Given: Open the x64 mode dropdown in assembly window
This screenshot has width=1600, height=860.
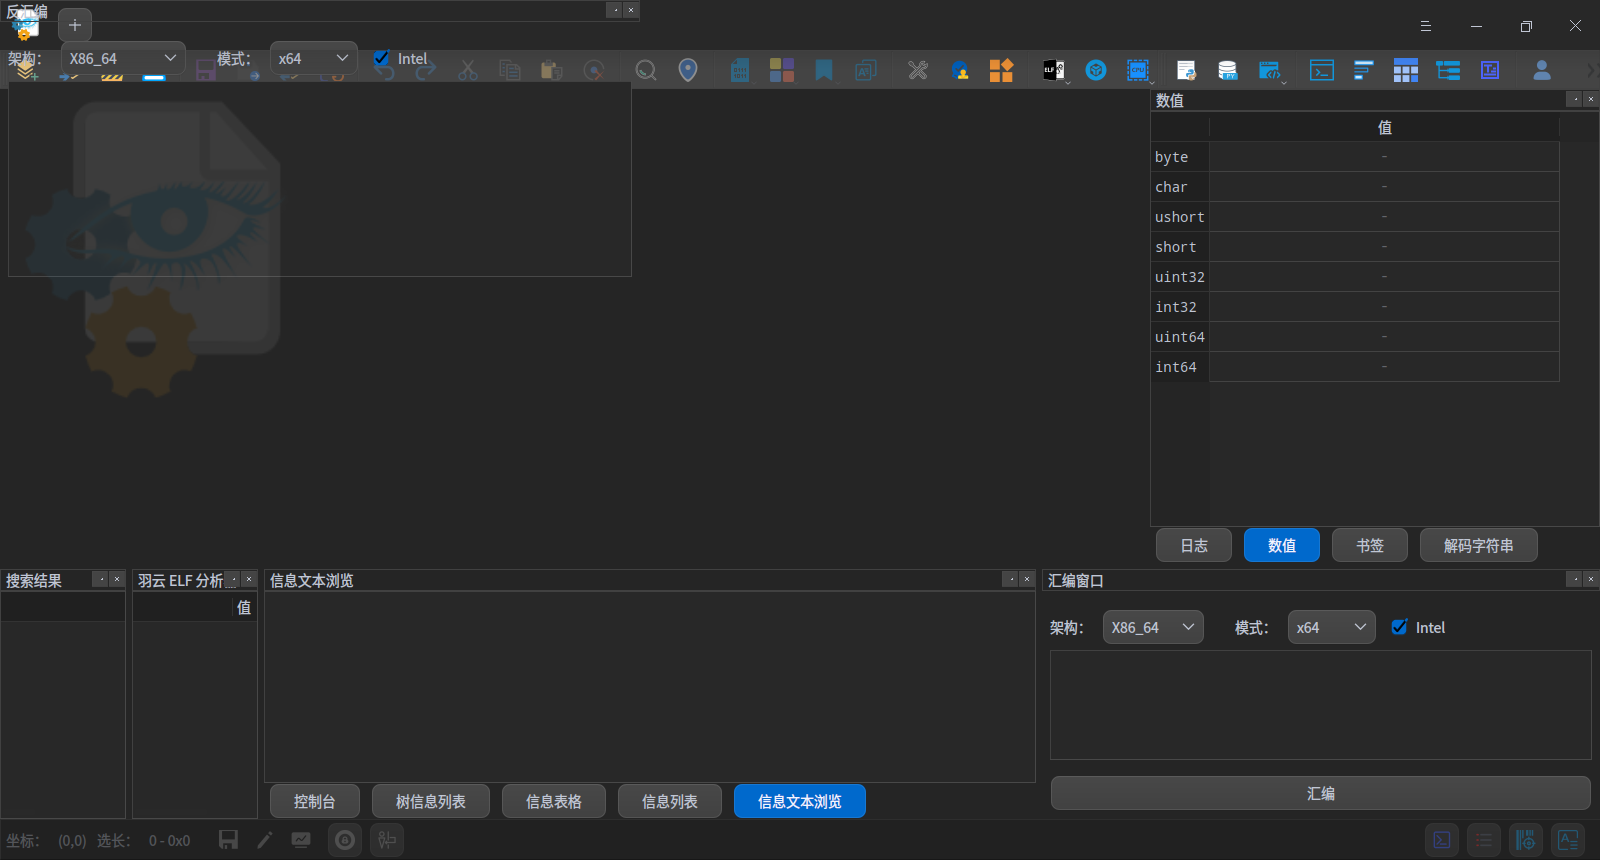Looking at the screenshot, I should [x=1330, y=627].
